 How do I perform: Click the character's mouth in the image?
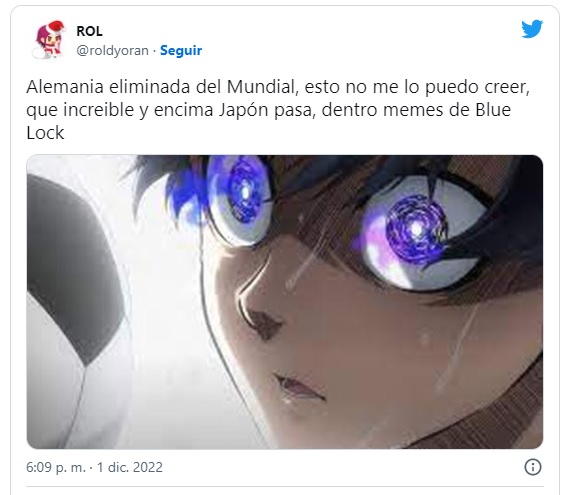[x=299, y=388]
